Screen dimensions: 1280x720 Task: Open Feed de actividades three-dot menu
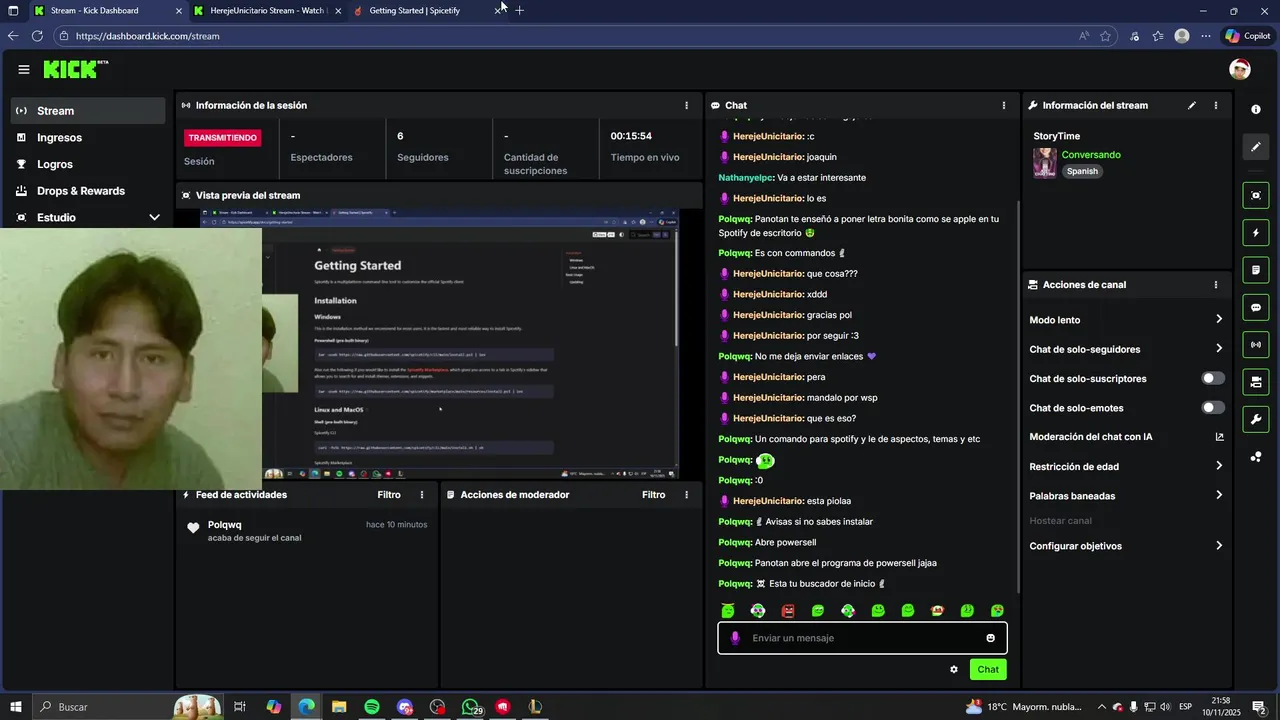422,495
